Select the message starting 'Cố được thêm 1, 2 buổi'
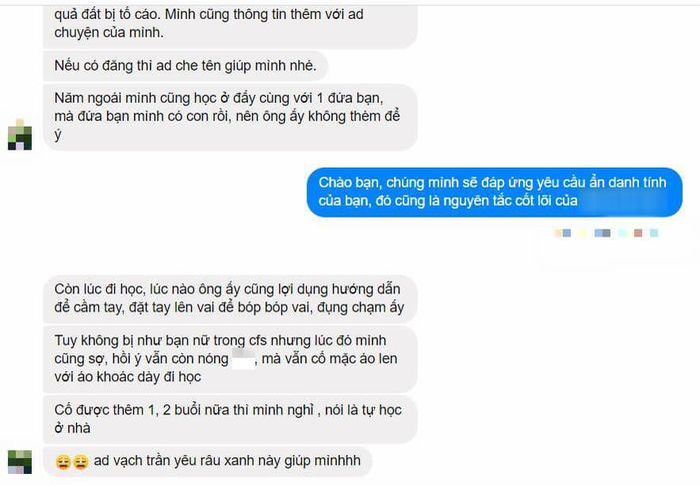The height and width of the screenshot is (485, 700). pos(230,419)
